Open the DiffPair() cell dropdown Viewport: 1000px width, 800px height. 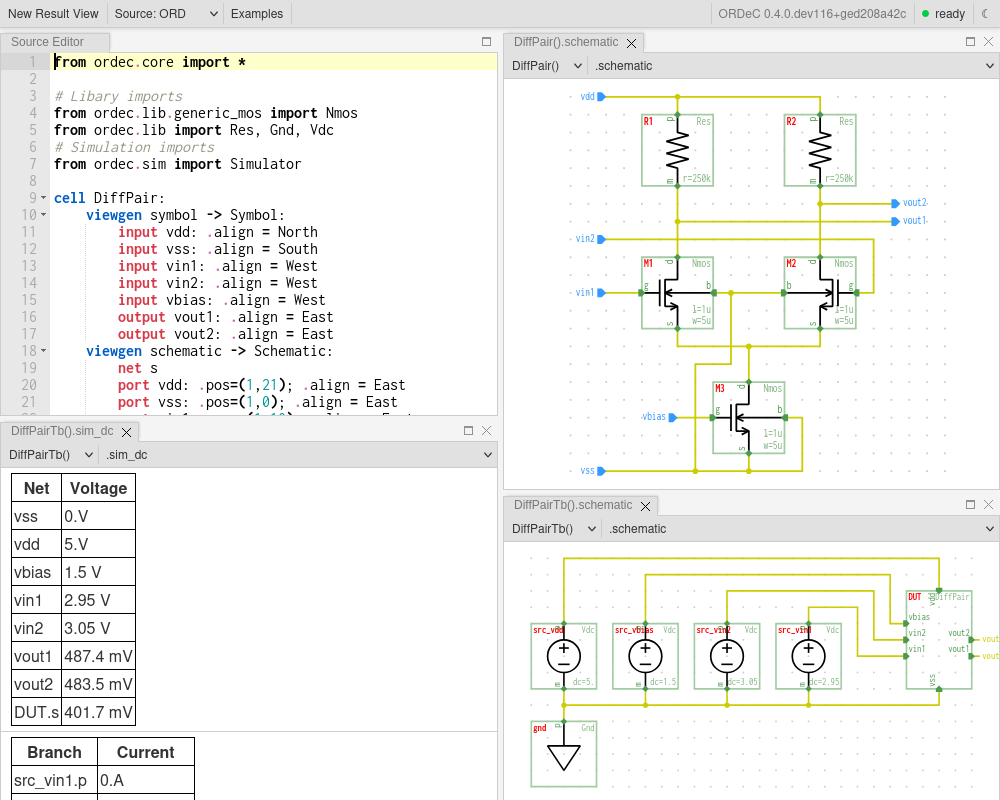[x=547, y=66]
